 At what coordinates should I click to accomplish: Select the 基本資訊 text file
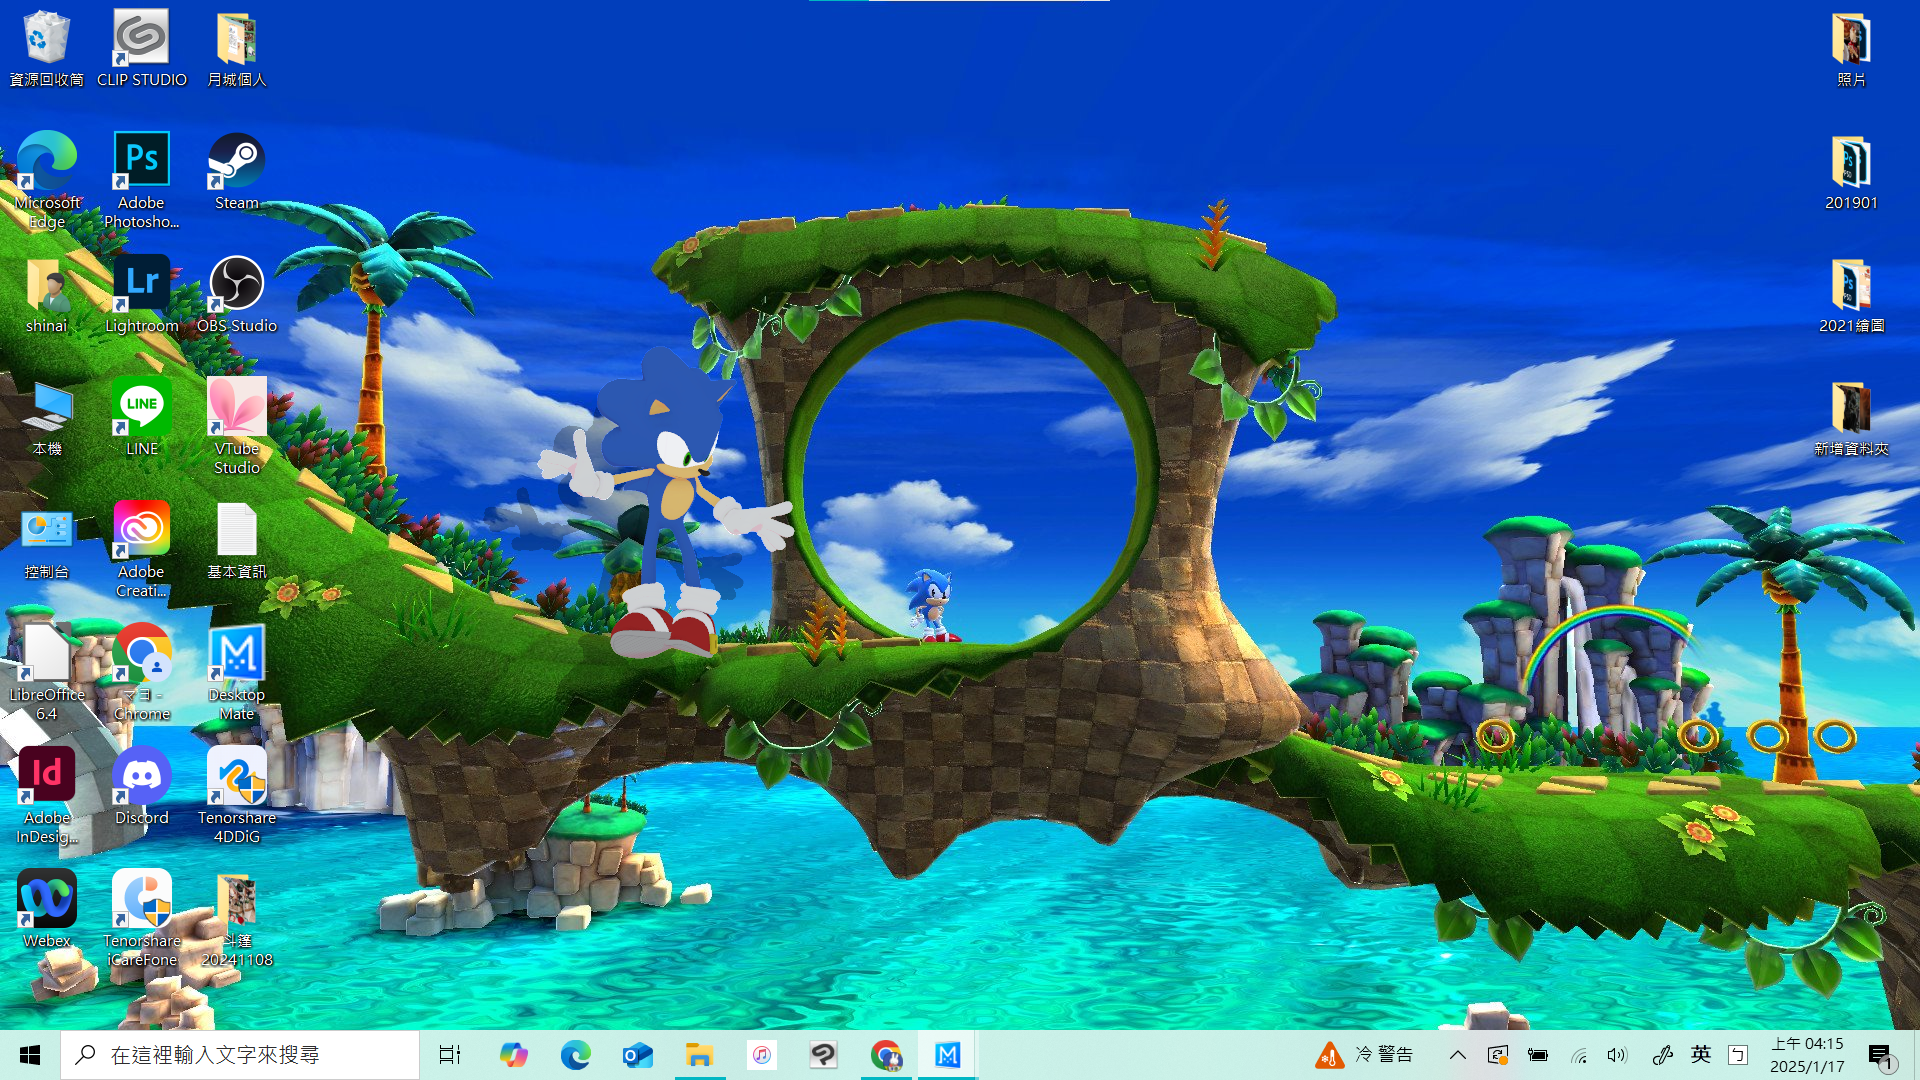point(236,541)
